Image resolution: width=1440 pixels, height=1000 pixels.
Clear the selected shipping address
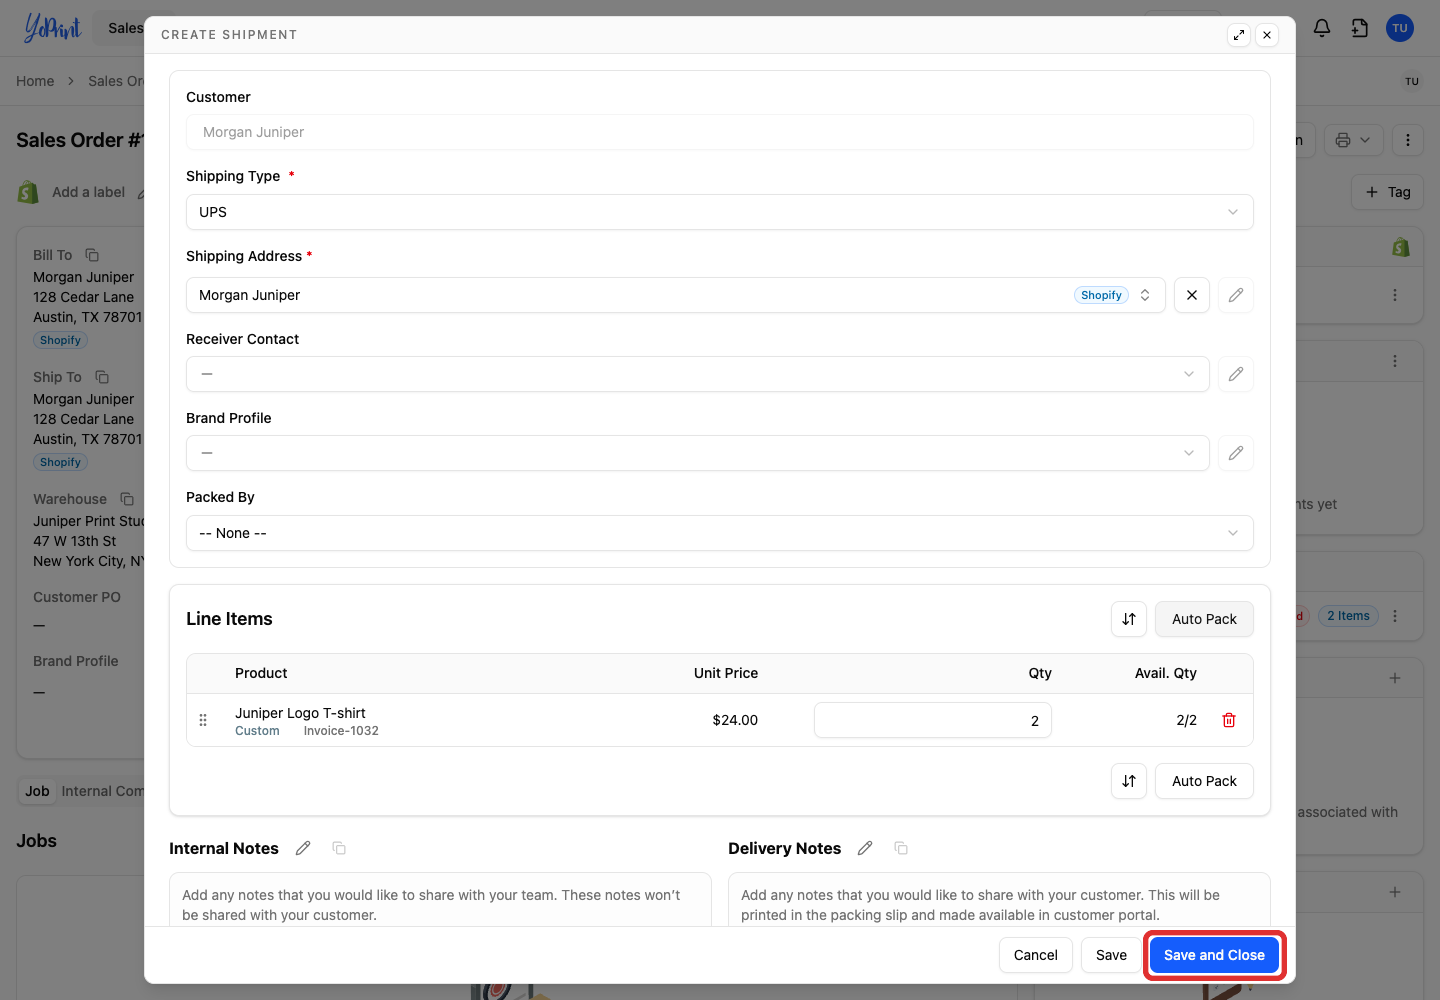pos(1192,295)
